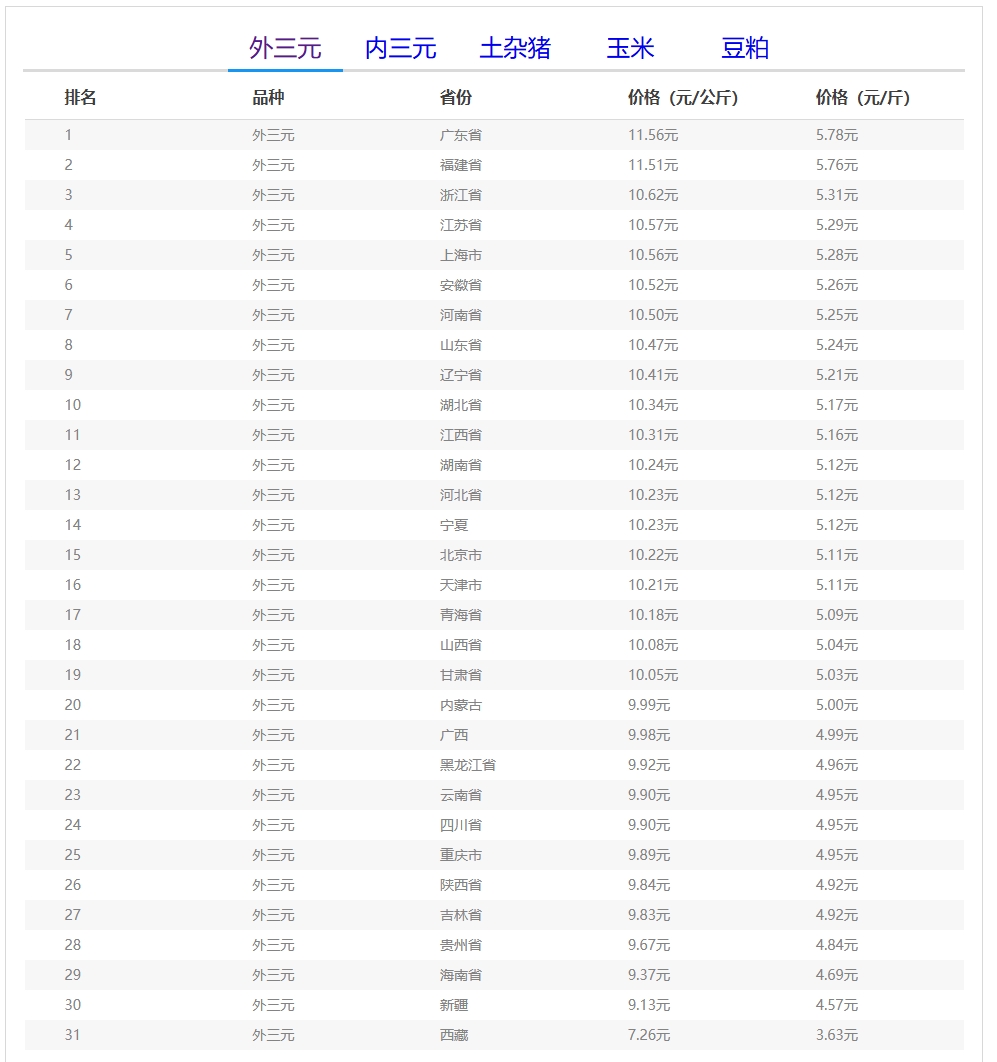Click the 5.78元 price per jin
Image resolution: width=997 pixels, height=1062 pixels.
click(836, 135)
